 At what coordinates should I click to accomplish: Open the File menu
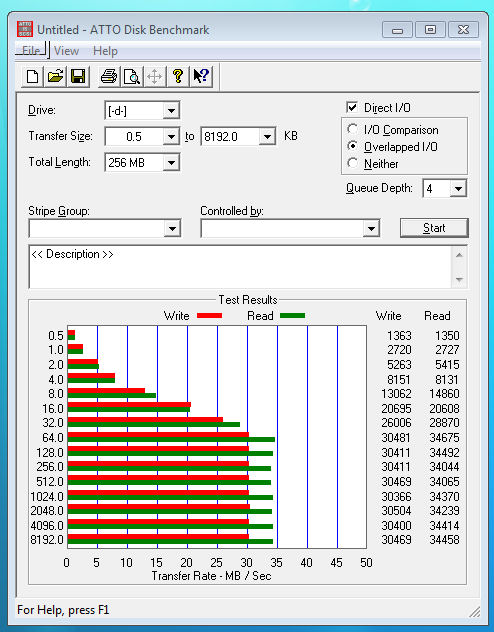coord(31,51)
